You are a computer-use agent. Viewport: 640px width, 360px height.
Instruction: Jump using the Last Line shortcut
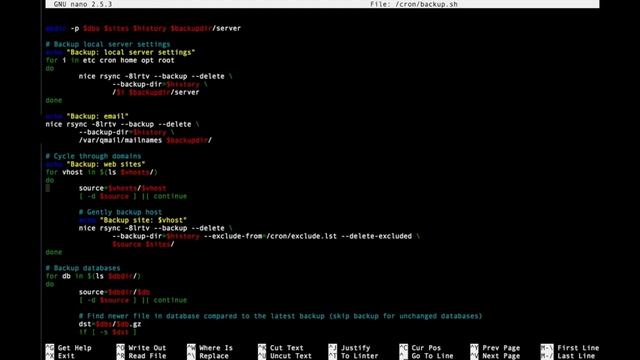(x=568, y=356)
